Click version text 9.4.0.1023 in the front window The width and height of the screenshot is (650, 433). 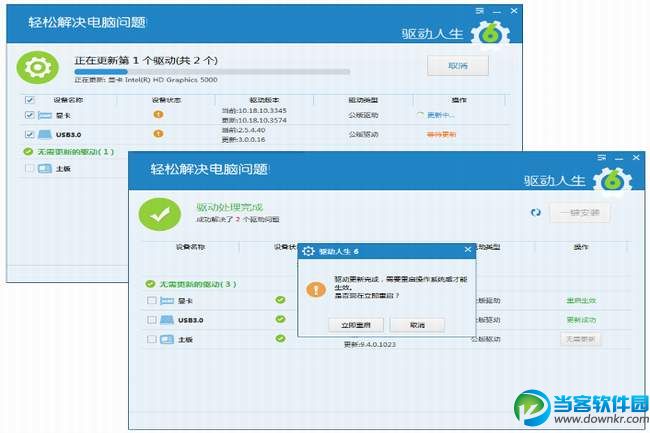(370, 344)
